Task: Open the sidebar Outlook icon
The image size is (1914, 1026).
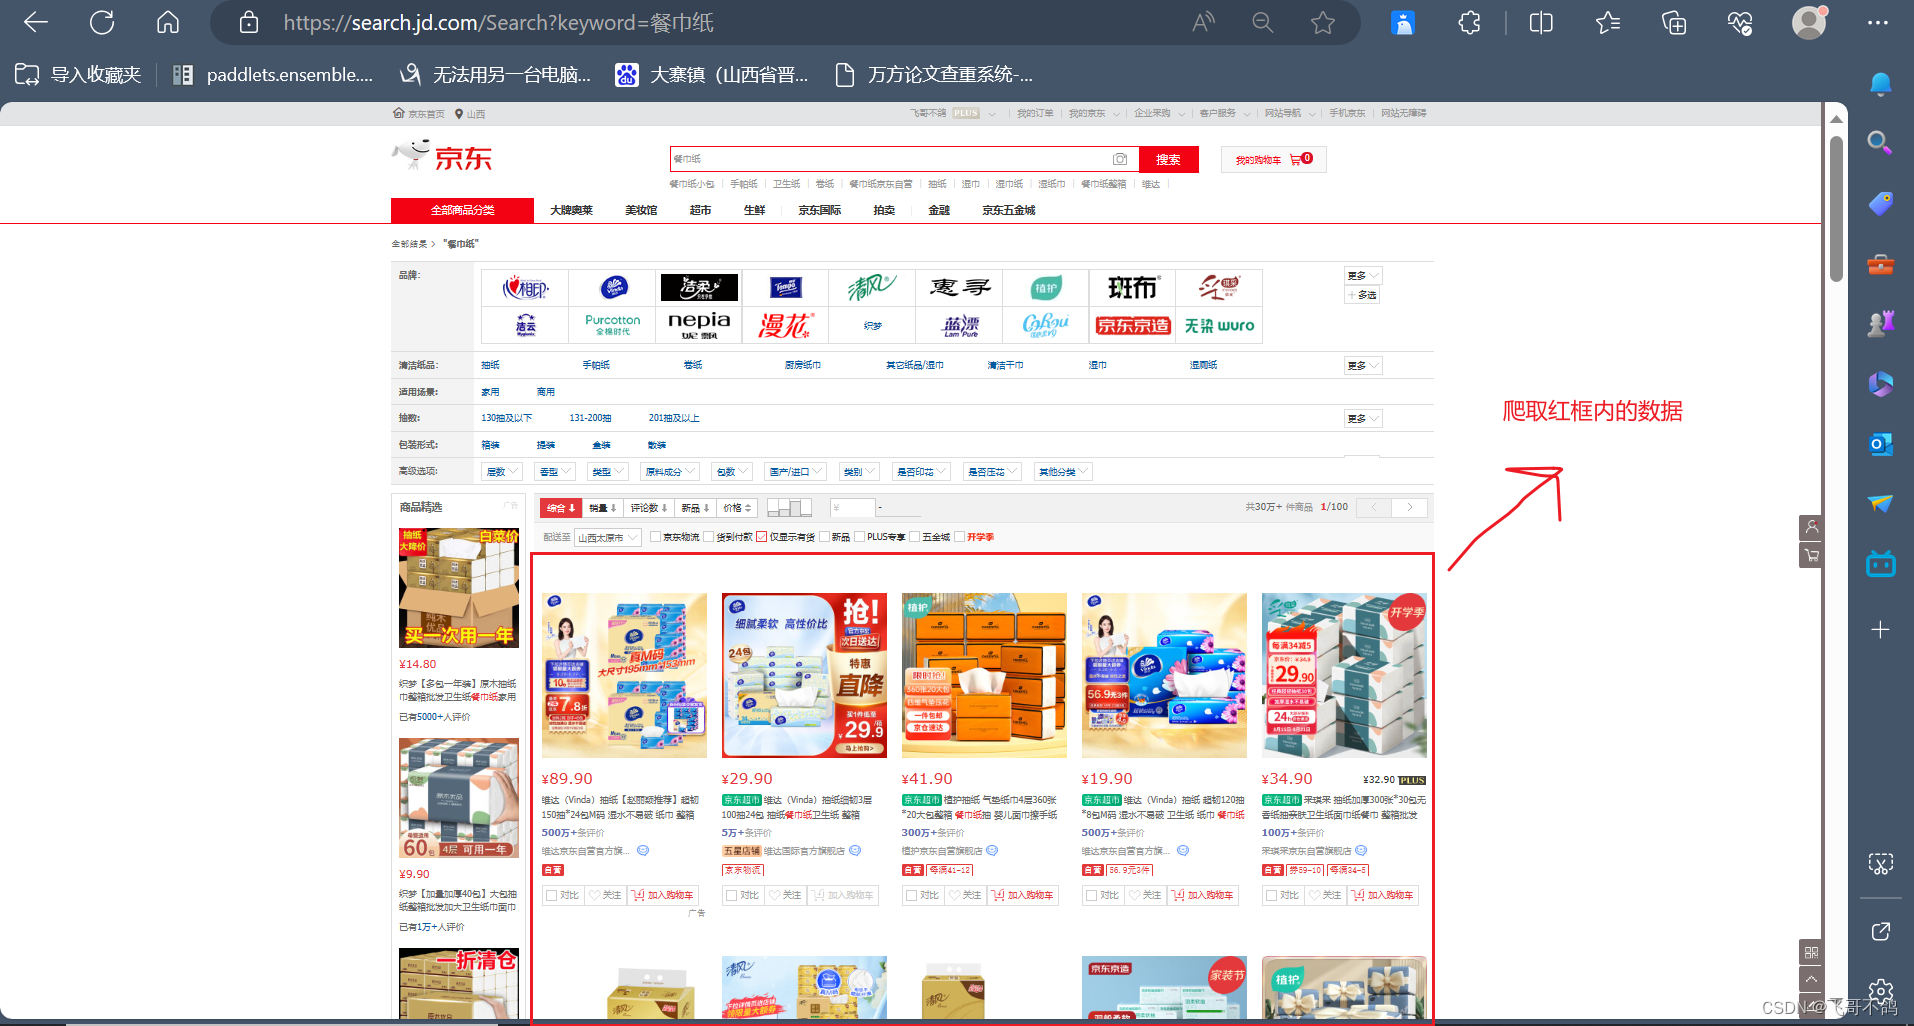Action: 1880,444
